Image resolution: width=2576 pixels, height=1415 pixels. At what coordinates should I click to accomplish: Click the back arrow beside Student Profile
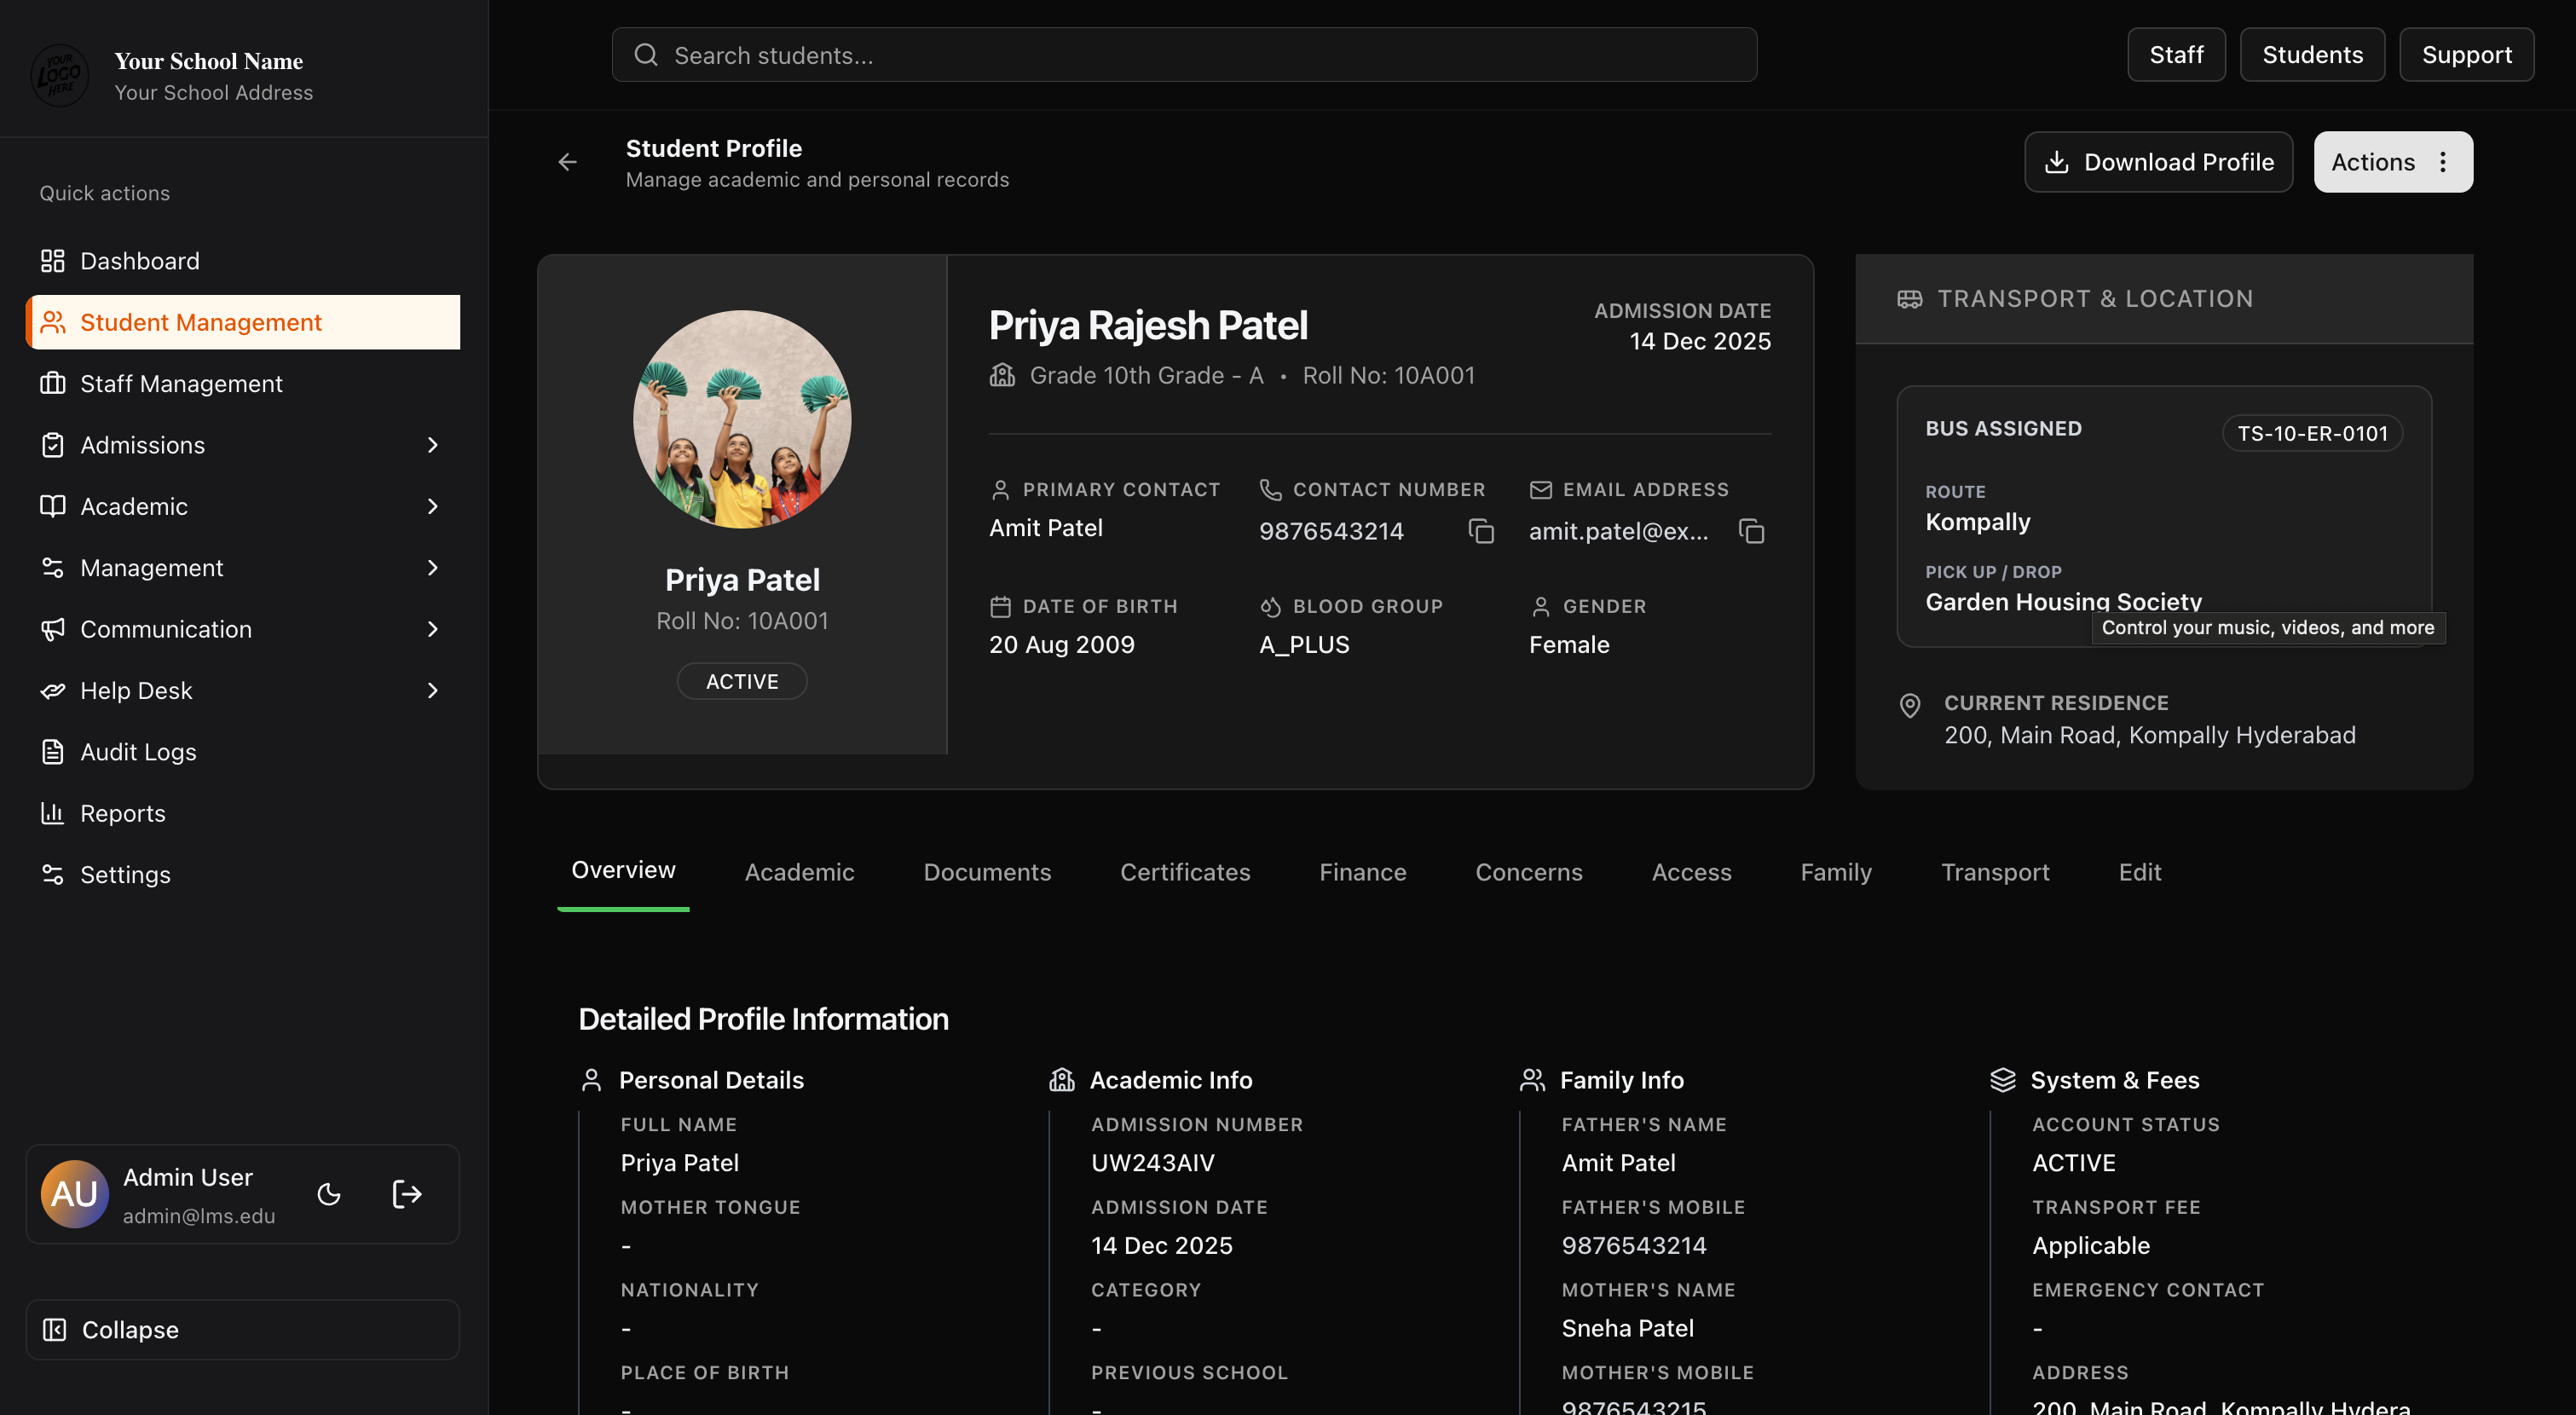567,162
